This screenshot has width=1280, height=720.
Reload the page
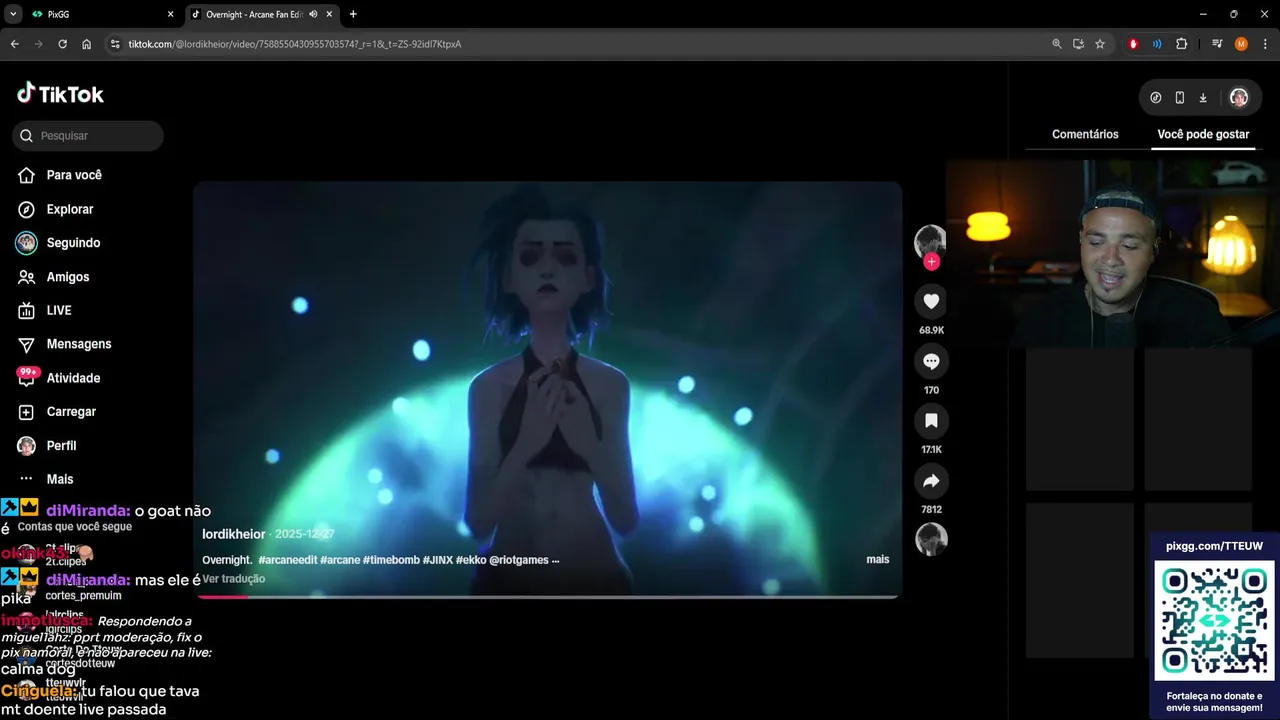point(62,44)
